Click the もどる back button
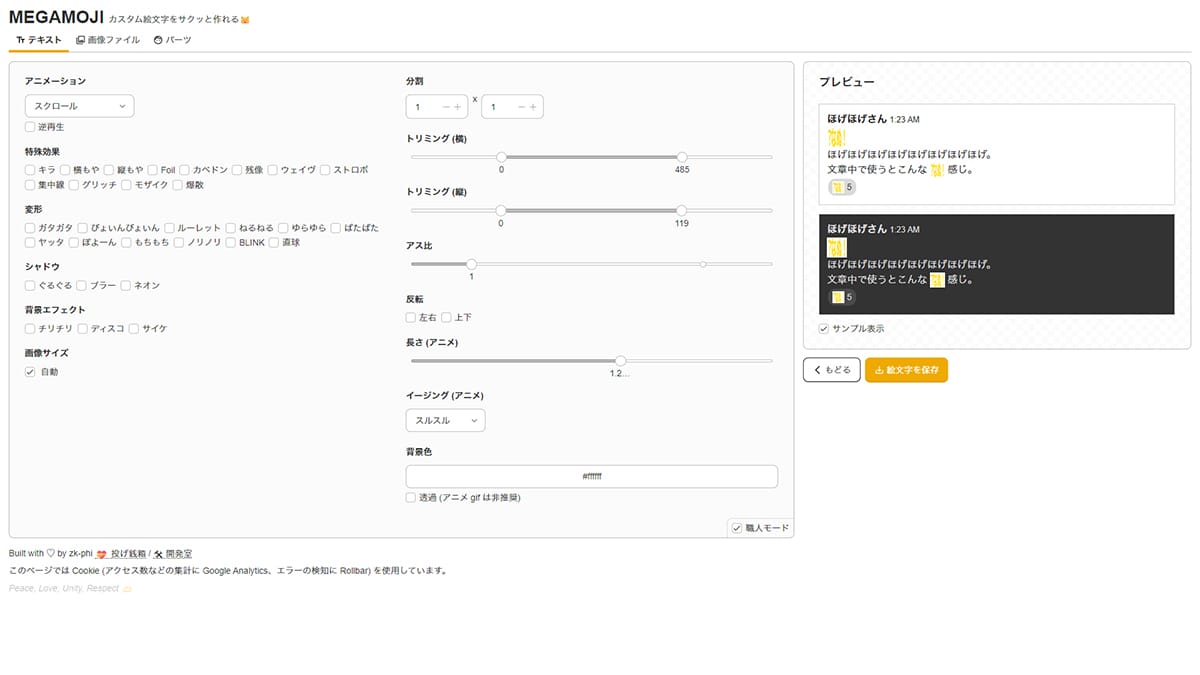 click(832, 370)
